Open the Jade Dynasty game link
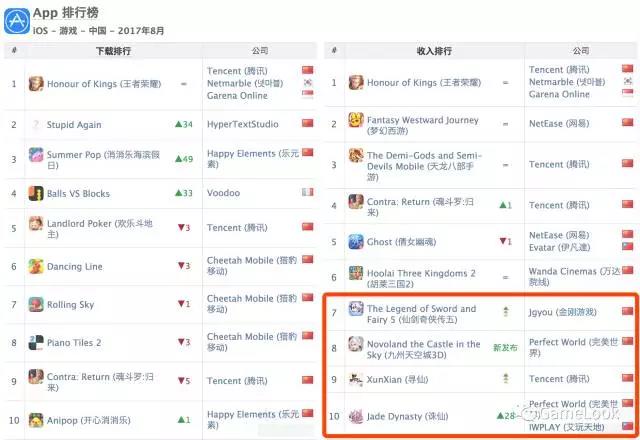 click(407, 416)
